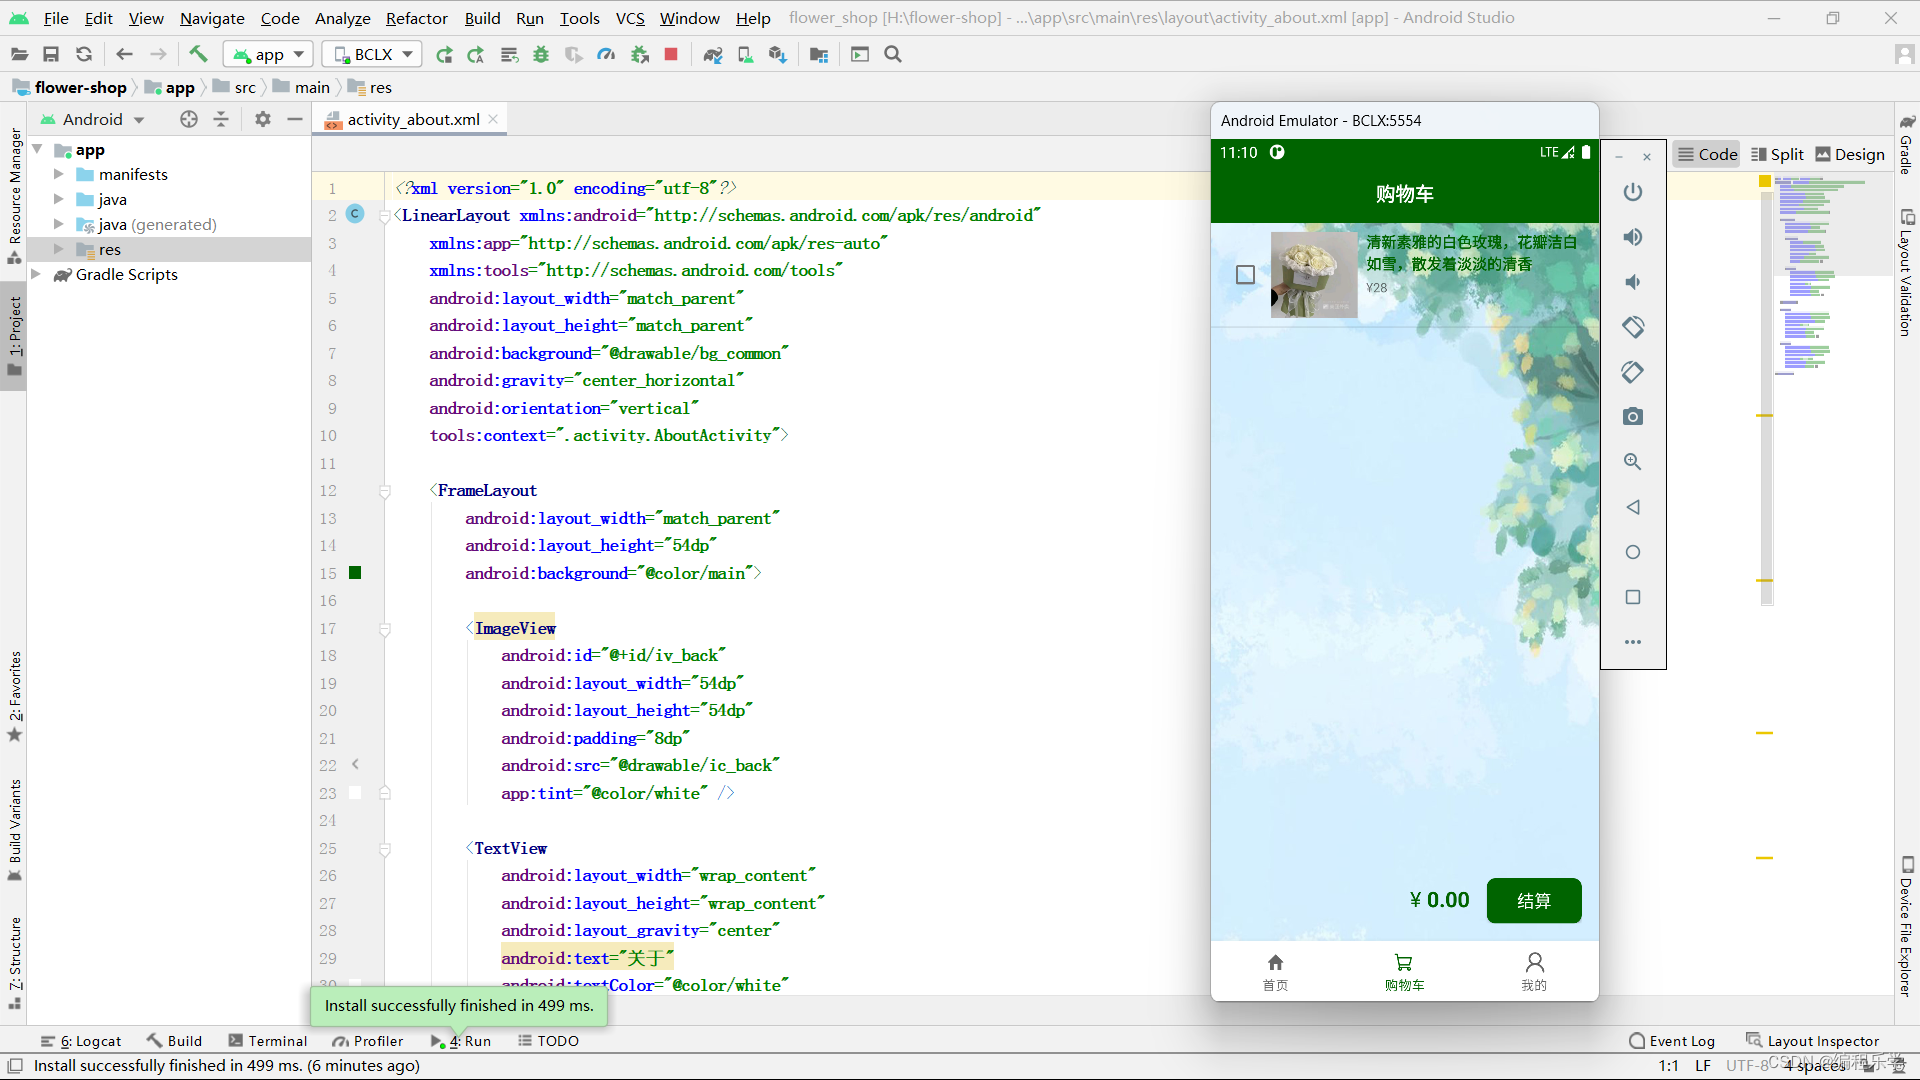This screenshot has height=1080, width=1920.
Task: Collapse the app module node
Action: coord(37,149)
